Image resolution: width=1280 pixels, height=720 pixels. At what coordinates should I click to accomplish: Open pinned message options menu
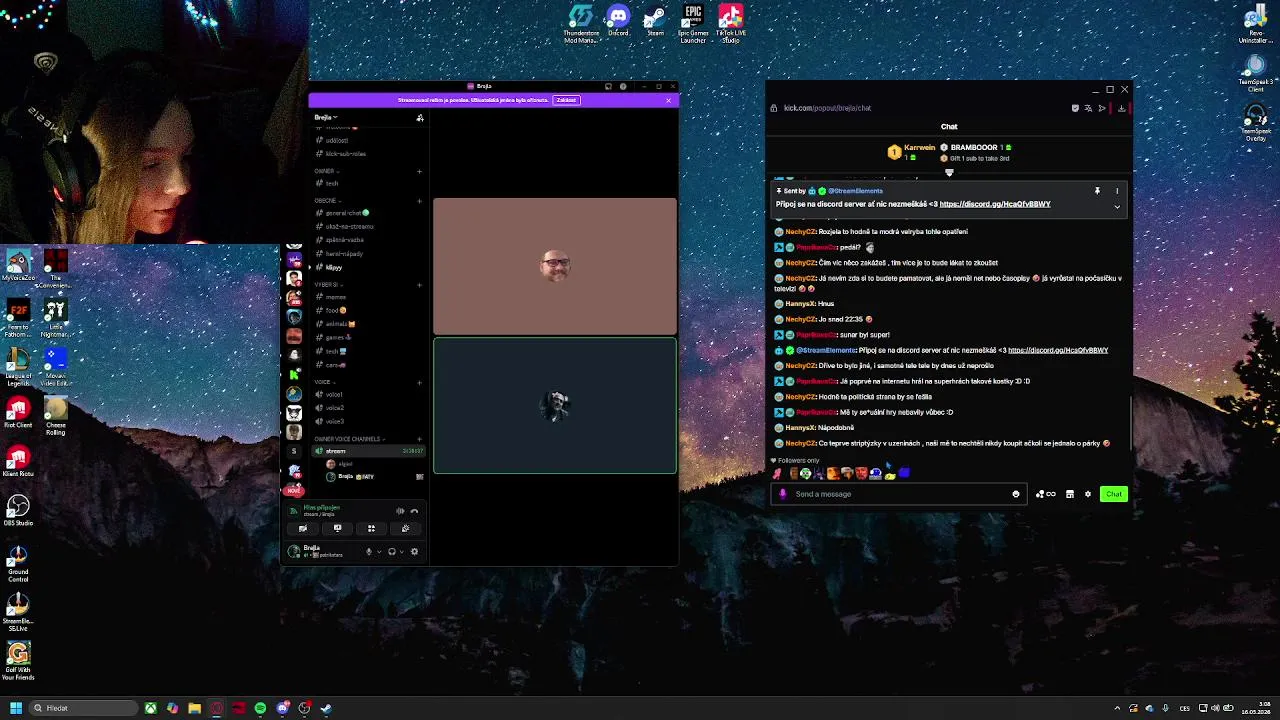tap(1117, 191)
